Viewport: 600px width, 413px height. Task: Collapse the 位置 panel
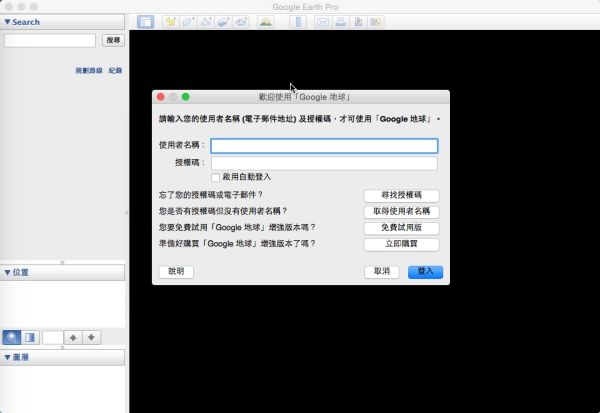click(x=8, y=272)
